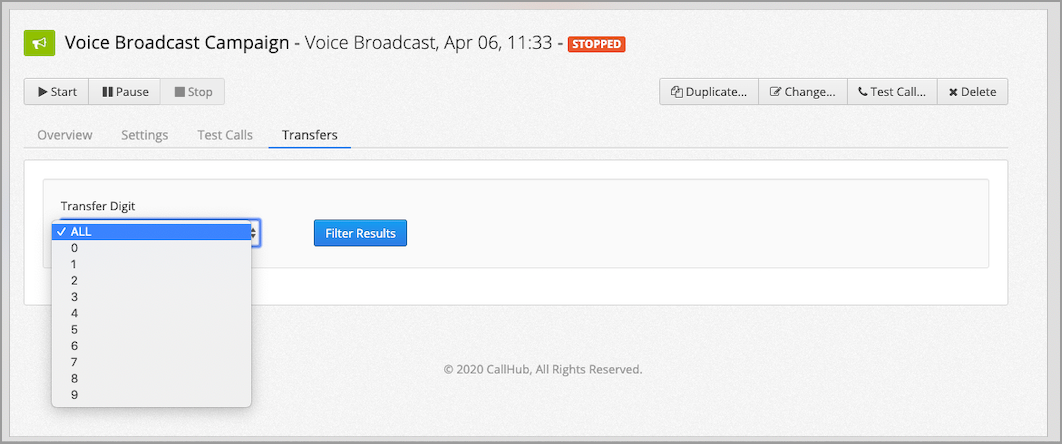This screenshot has height=444, width=1062.
Task: Pause the voice broadcast campaign
Action: (x=125, y=92)
